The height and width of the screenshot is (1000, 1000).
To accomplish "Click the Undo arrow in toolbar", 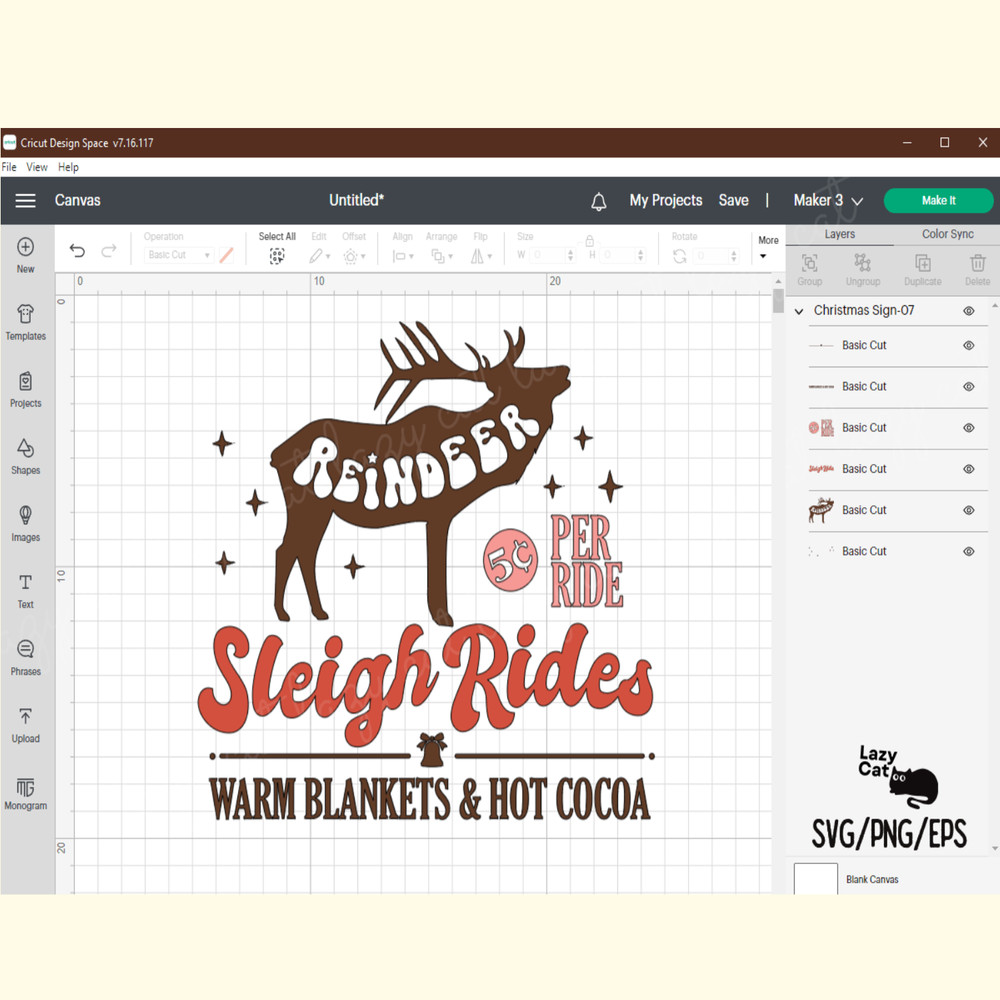I will pos(77,250).
